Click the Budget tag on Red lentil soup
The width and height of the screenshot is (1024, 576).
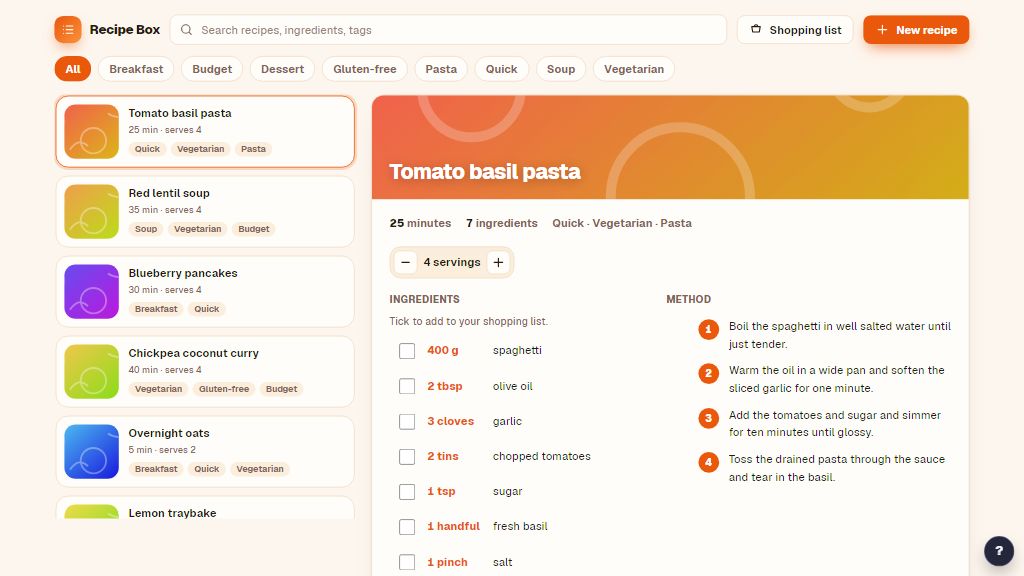[253, 229]
